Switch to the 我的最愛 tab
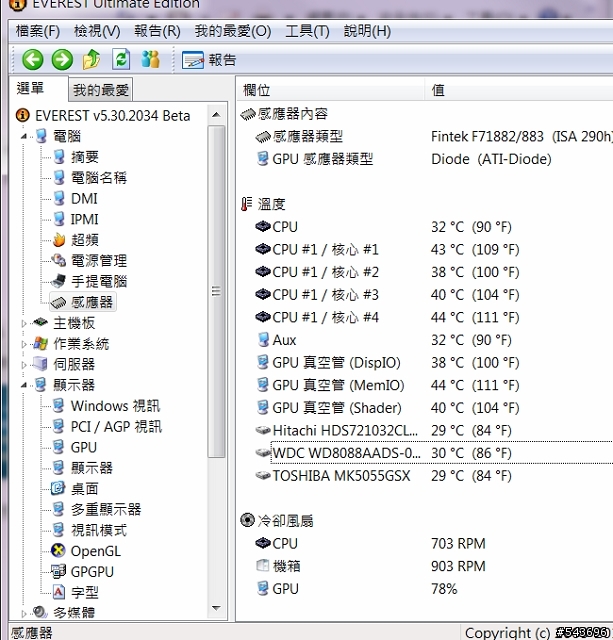Image resolution: width=613 pixels, height=640 pixels. point(101,90)
